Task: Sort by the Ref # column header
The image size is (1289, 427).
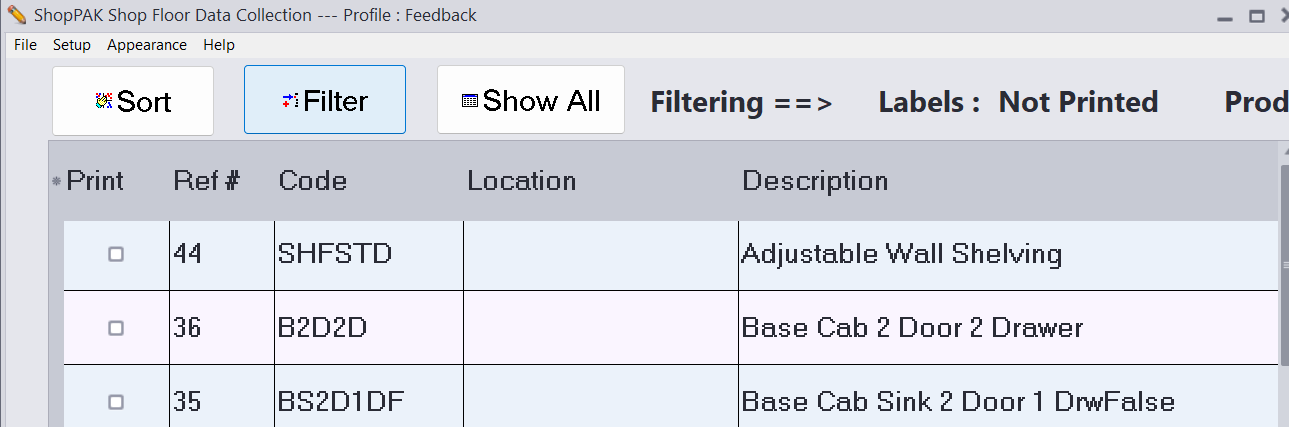Action: 206,181
